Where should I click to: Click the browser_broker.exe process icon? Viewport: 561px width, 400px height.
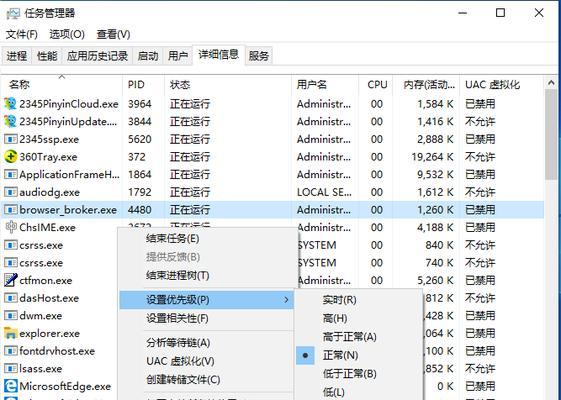(10, 210)
